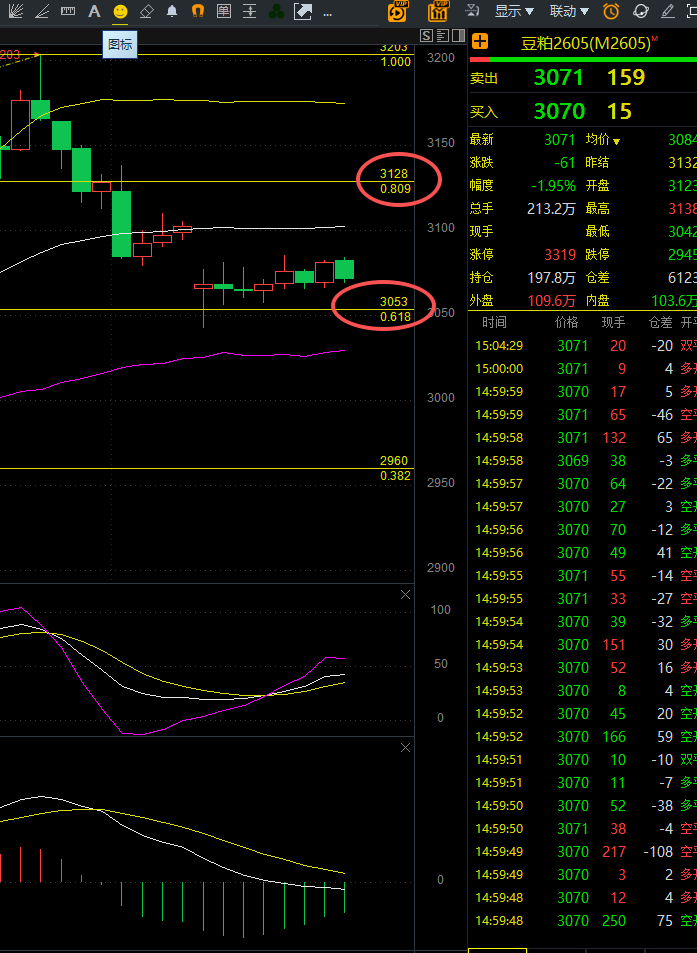
Task: Select the 0.809 Fibonacci level label 3128
Action: point(394,174)
